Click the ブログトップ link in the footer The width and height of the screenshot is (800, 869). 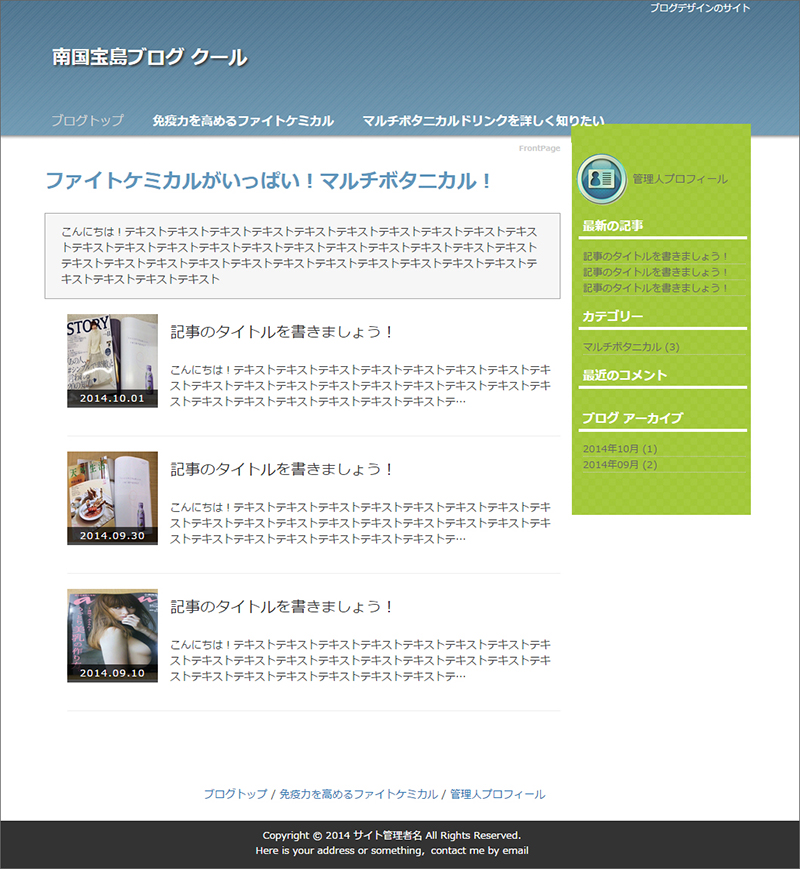(x=235, y=794)
